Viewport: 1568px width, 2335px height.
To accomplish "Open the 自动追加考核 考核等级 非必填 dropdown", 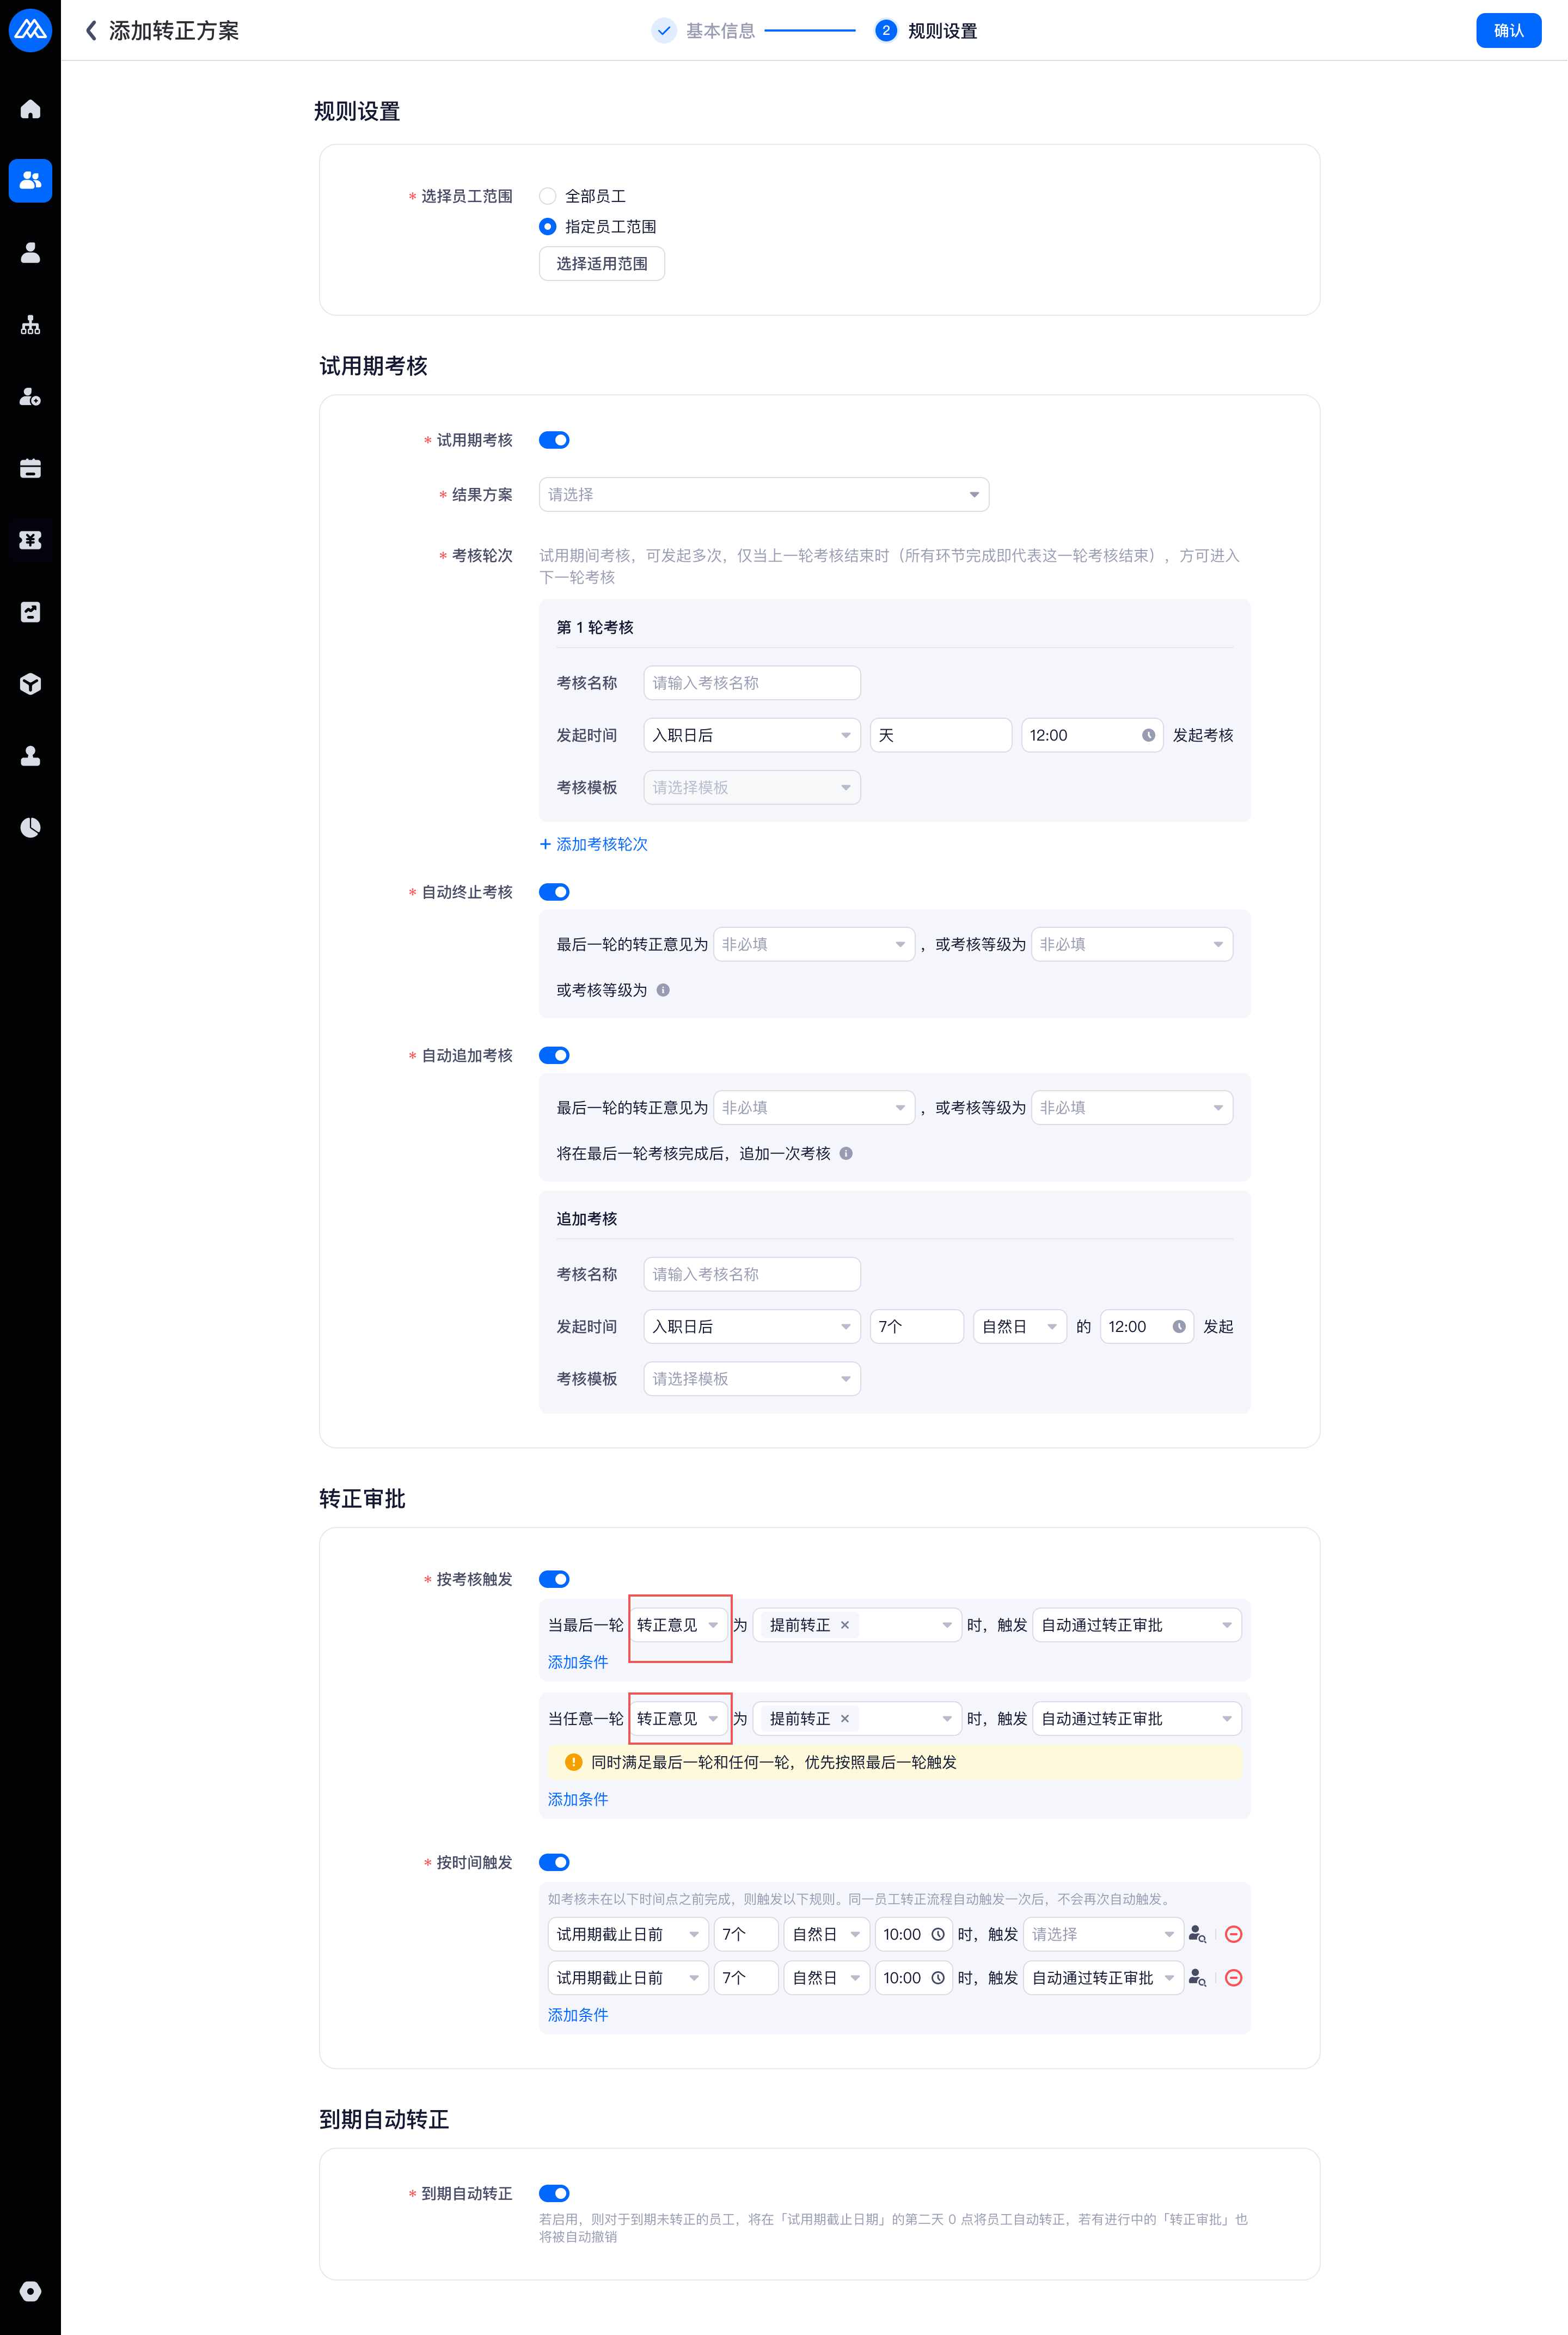I will click(x=1132, y=1107).
